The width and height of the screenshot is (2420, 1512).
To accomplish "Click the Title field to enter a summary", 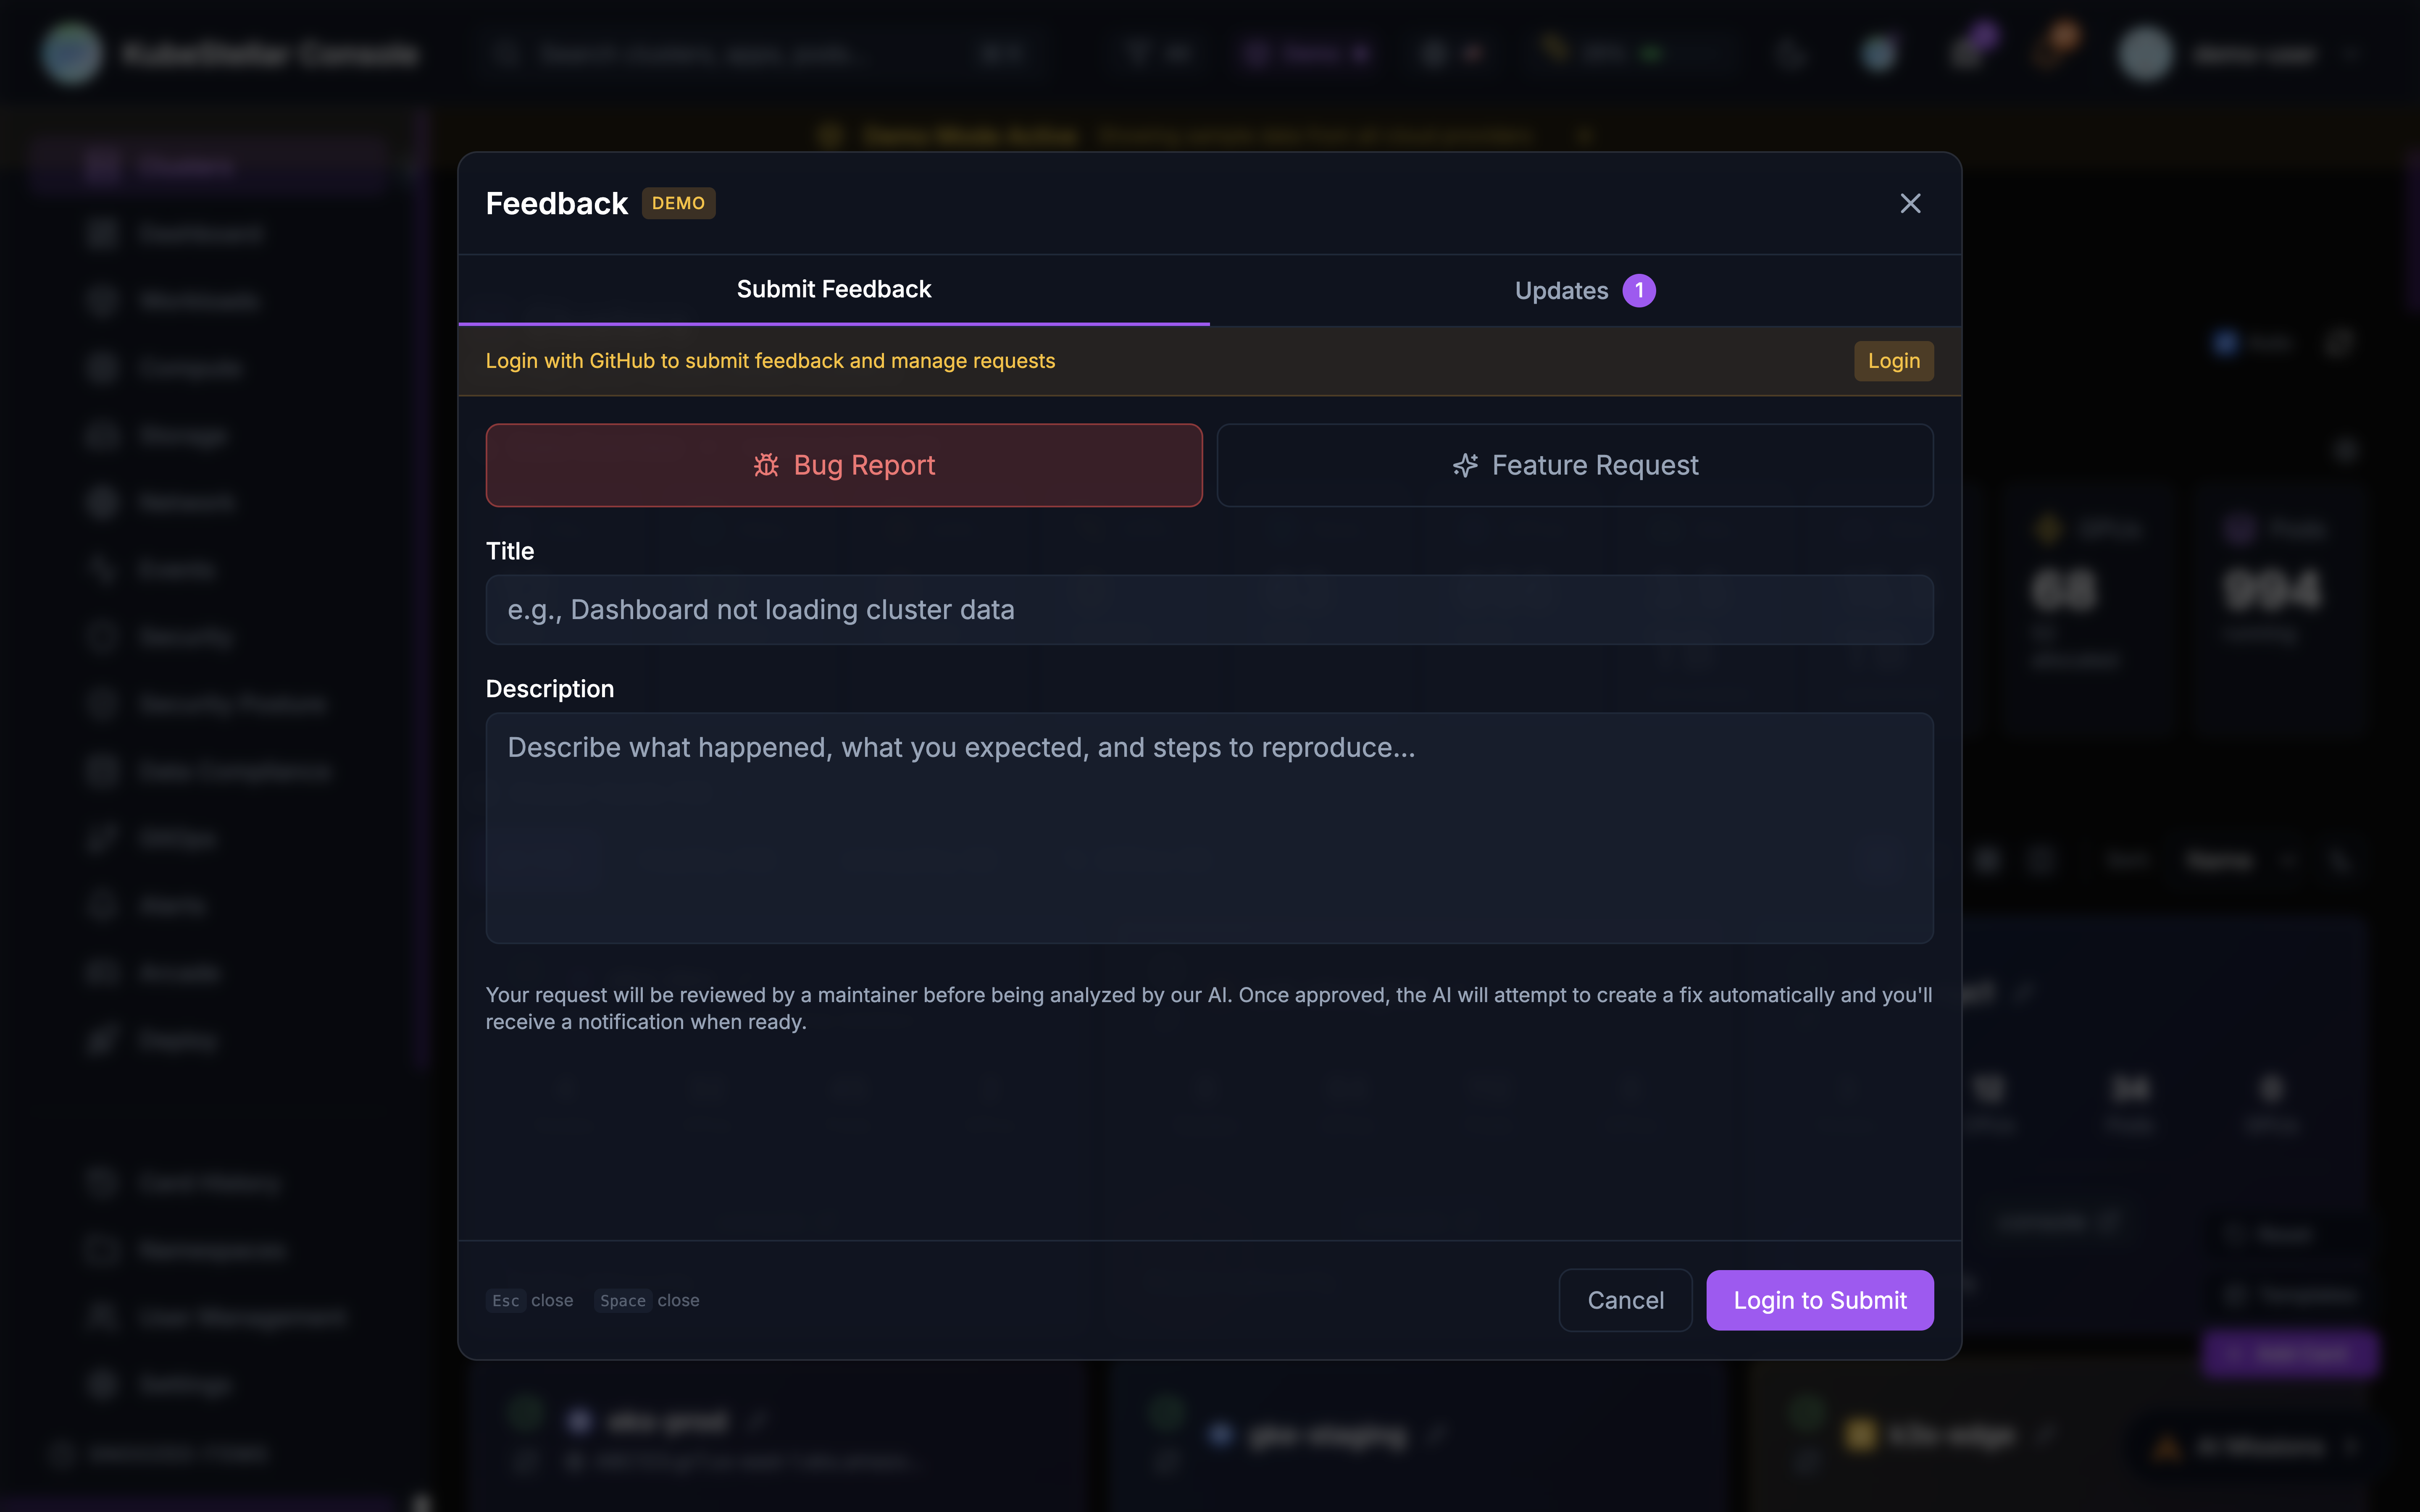I will tap(1209, 609).
